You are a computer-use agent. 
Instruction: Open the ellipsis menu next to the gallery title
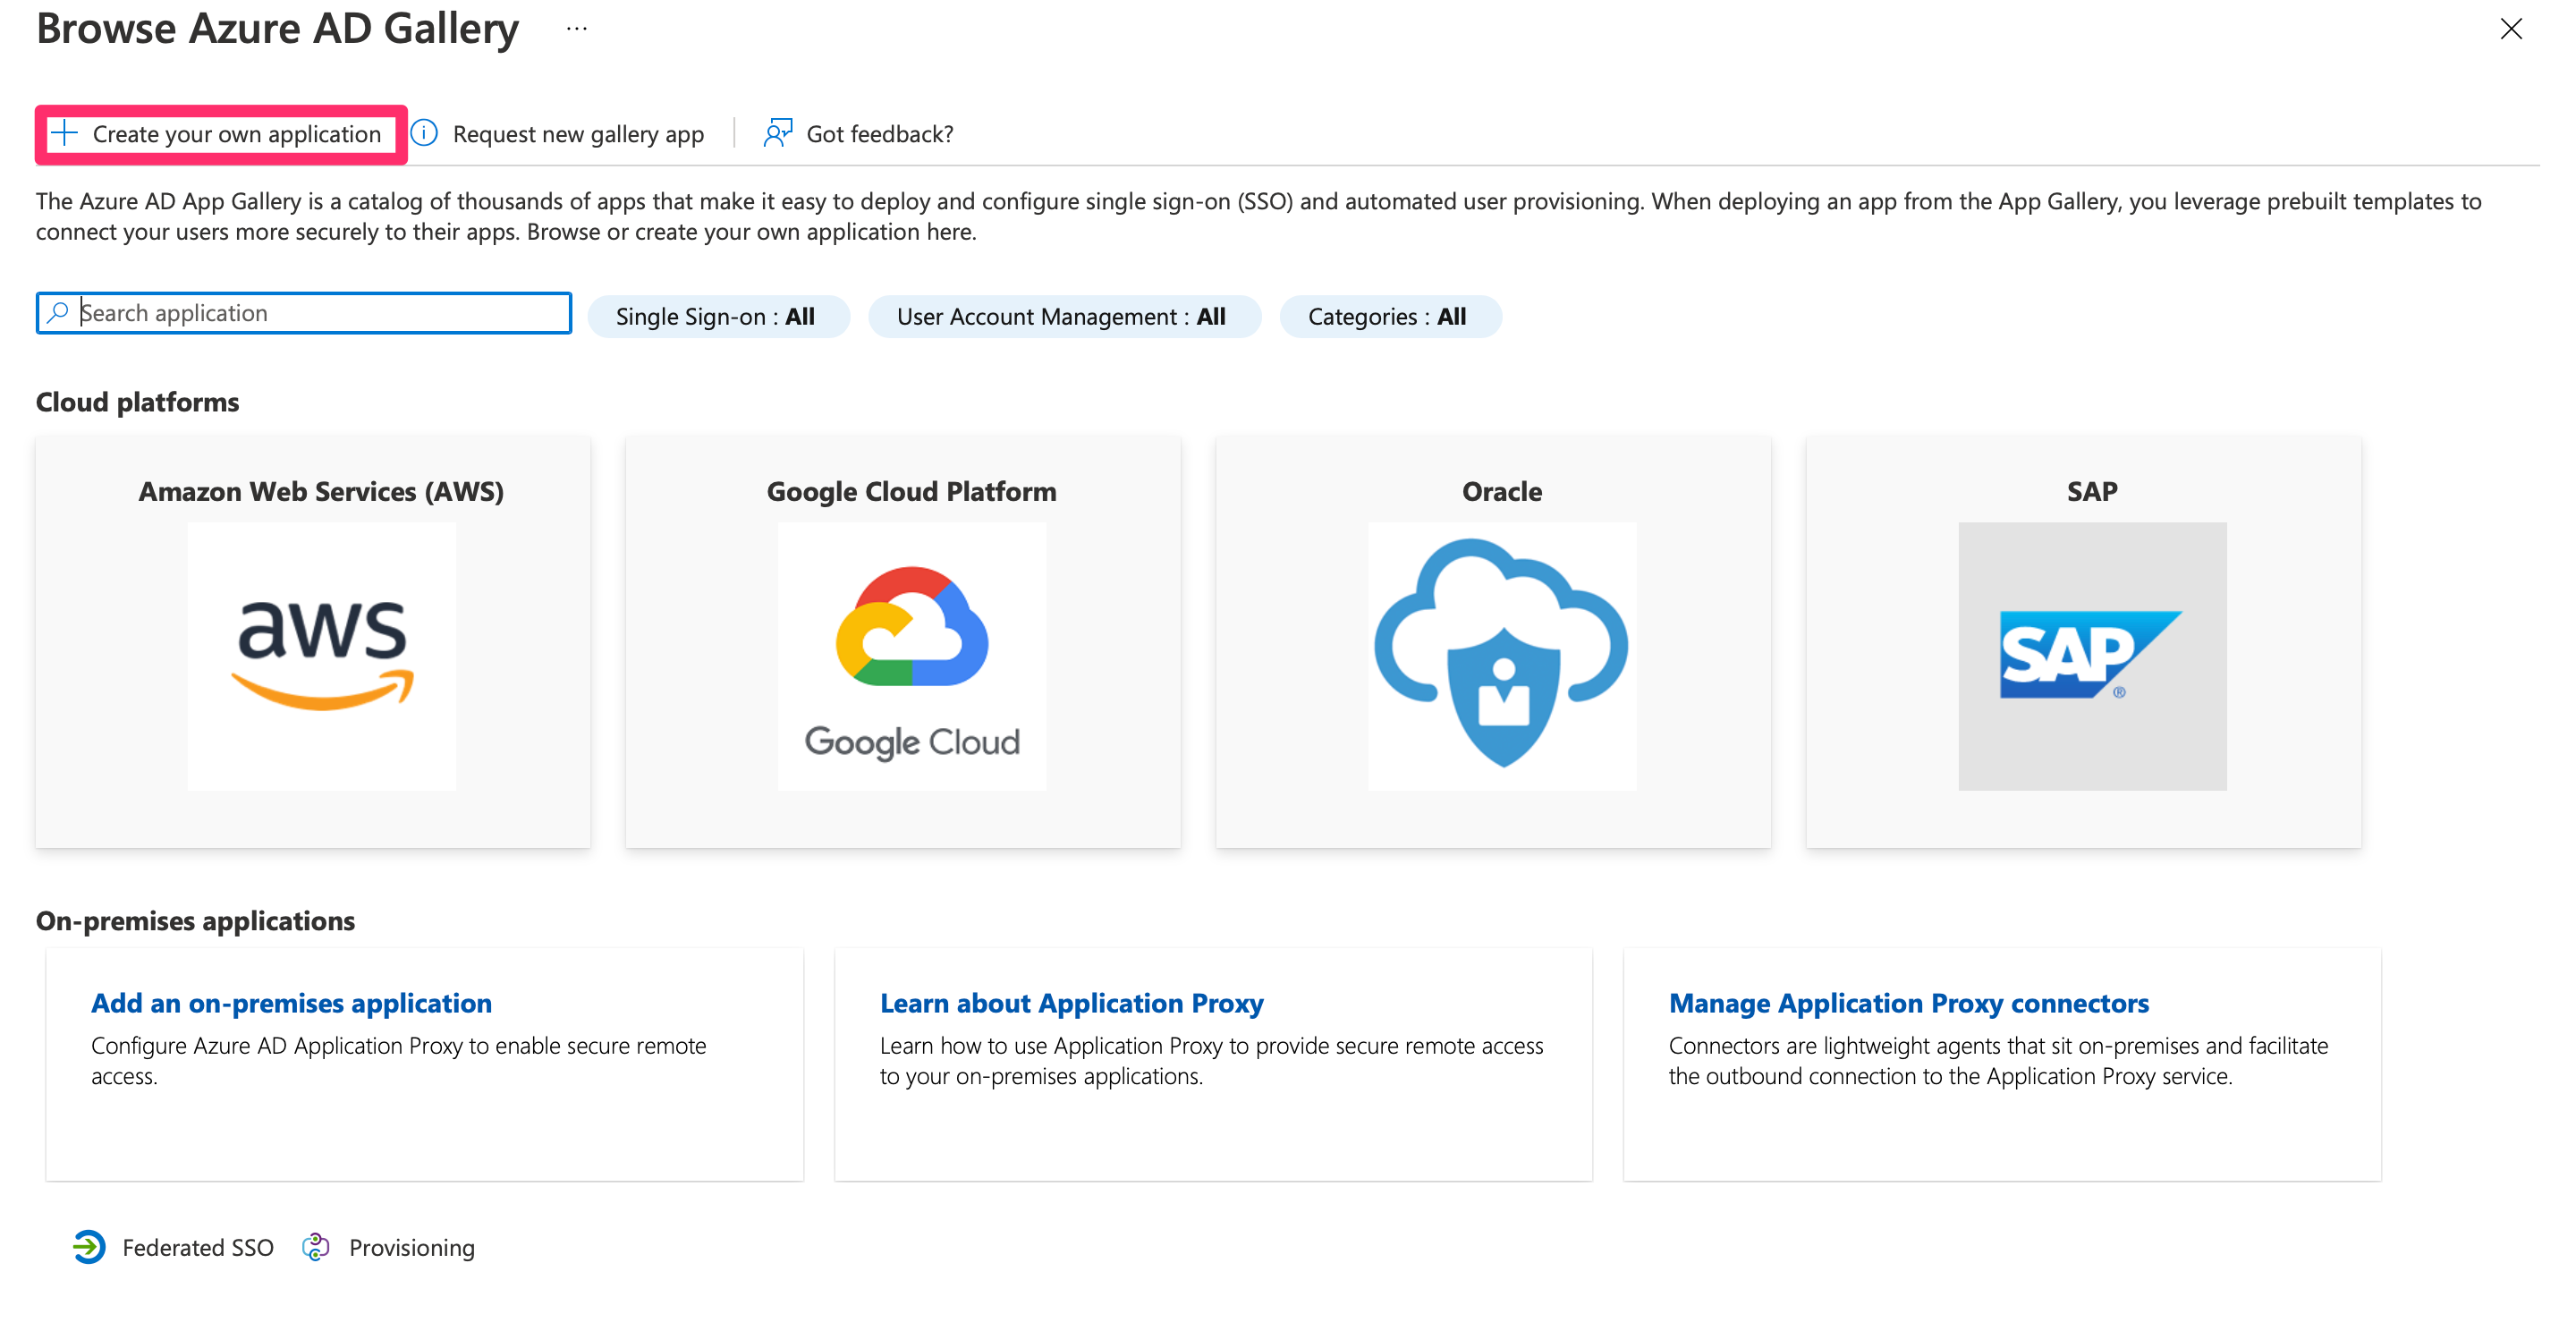point(577,29)
